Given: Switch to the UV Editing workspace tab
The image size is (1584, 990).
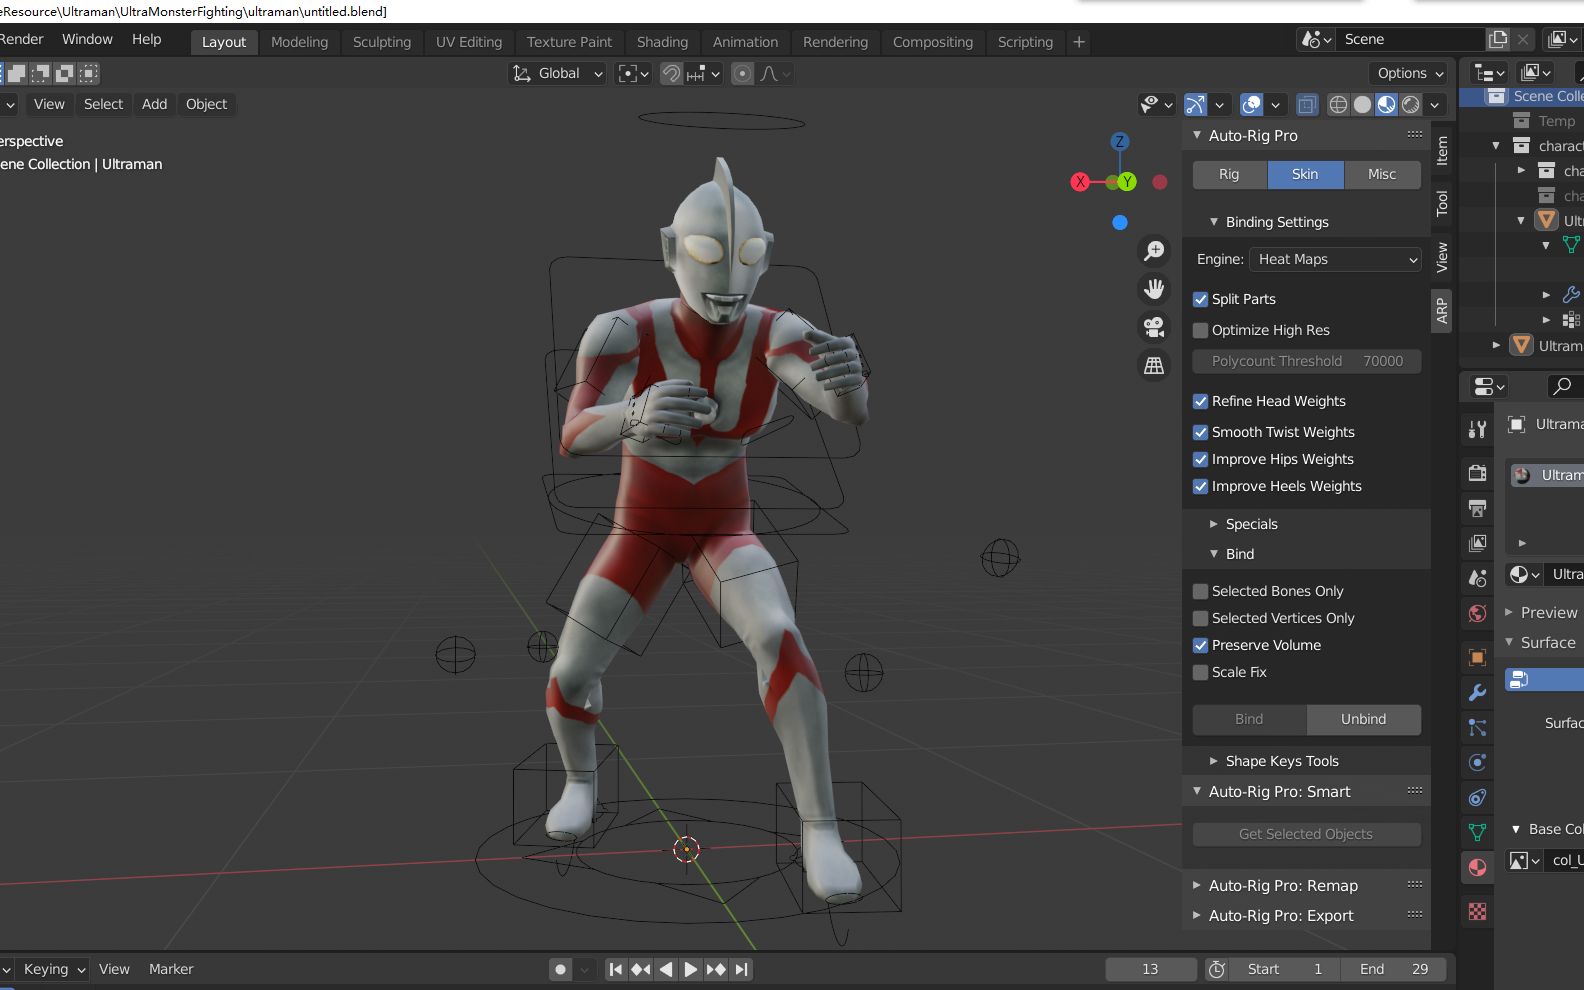Looking at the screenshot, I should pyautogui.click(x=468, y=42).
